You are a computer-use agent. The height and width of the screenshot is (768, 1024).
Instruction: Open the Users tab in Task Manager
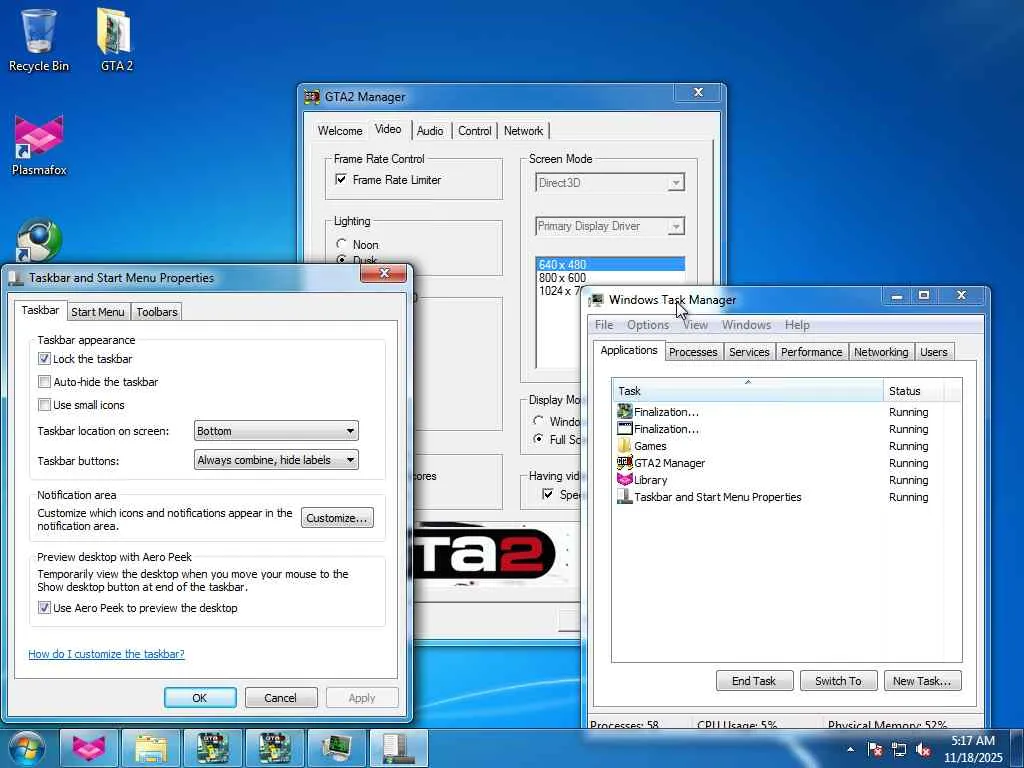pyautogui.click(x=934, y=352)
